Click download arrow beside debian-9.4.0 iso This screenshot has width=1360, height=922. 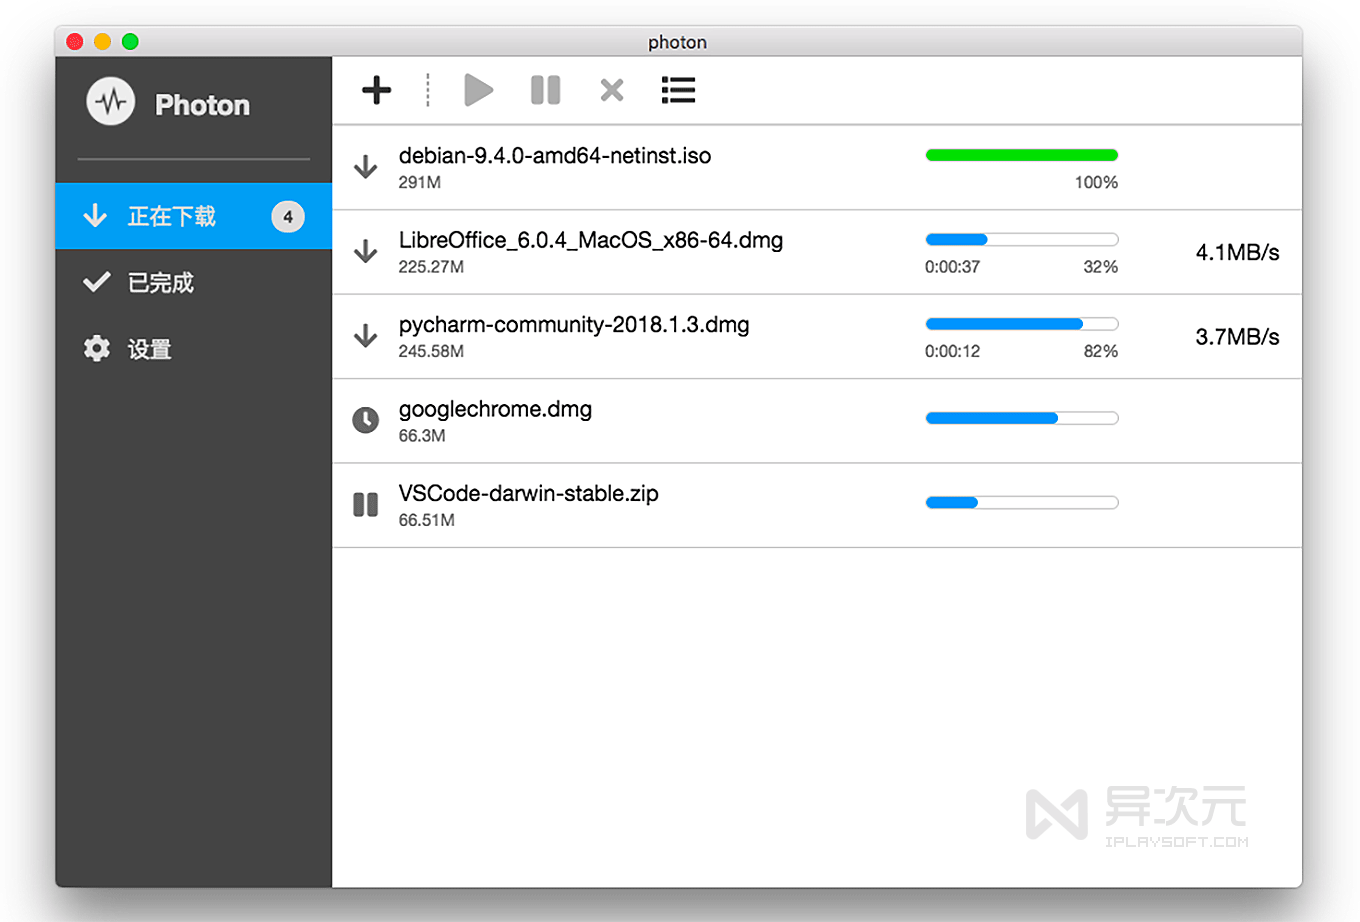tap(366, 167)
